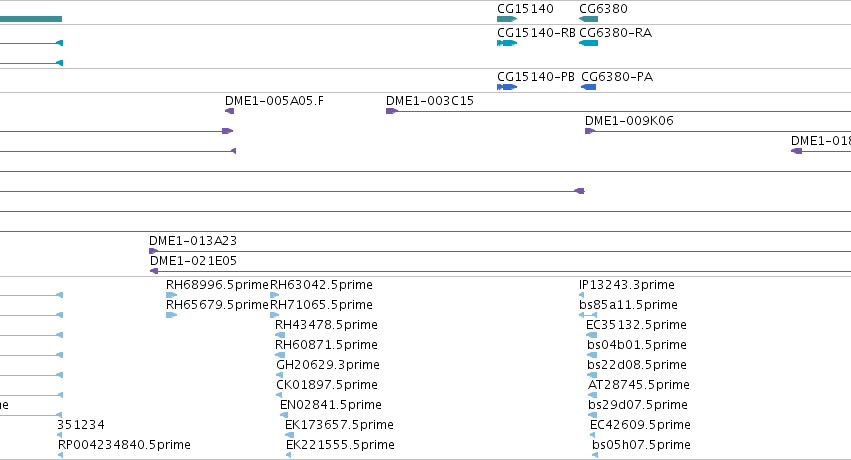Select the GH20629.3prime EST label
The width and height of the screenshot is (851, 460).
[x=328, y=365]
